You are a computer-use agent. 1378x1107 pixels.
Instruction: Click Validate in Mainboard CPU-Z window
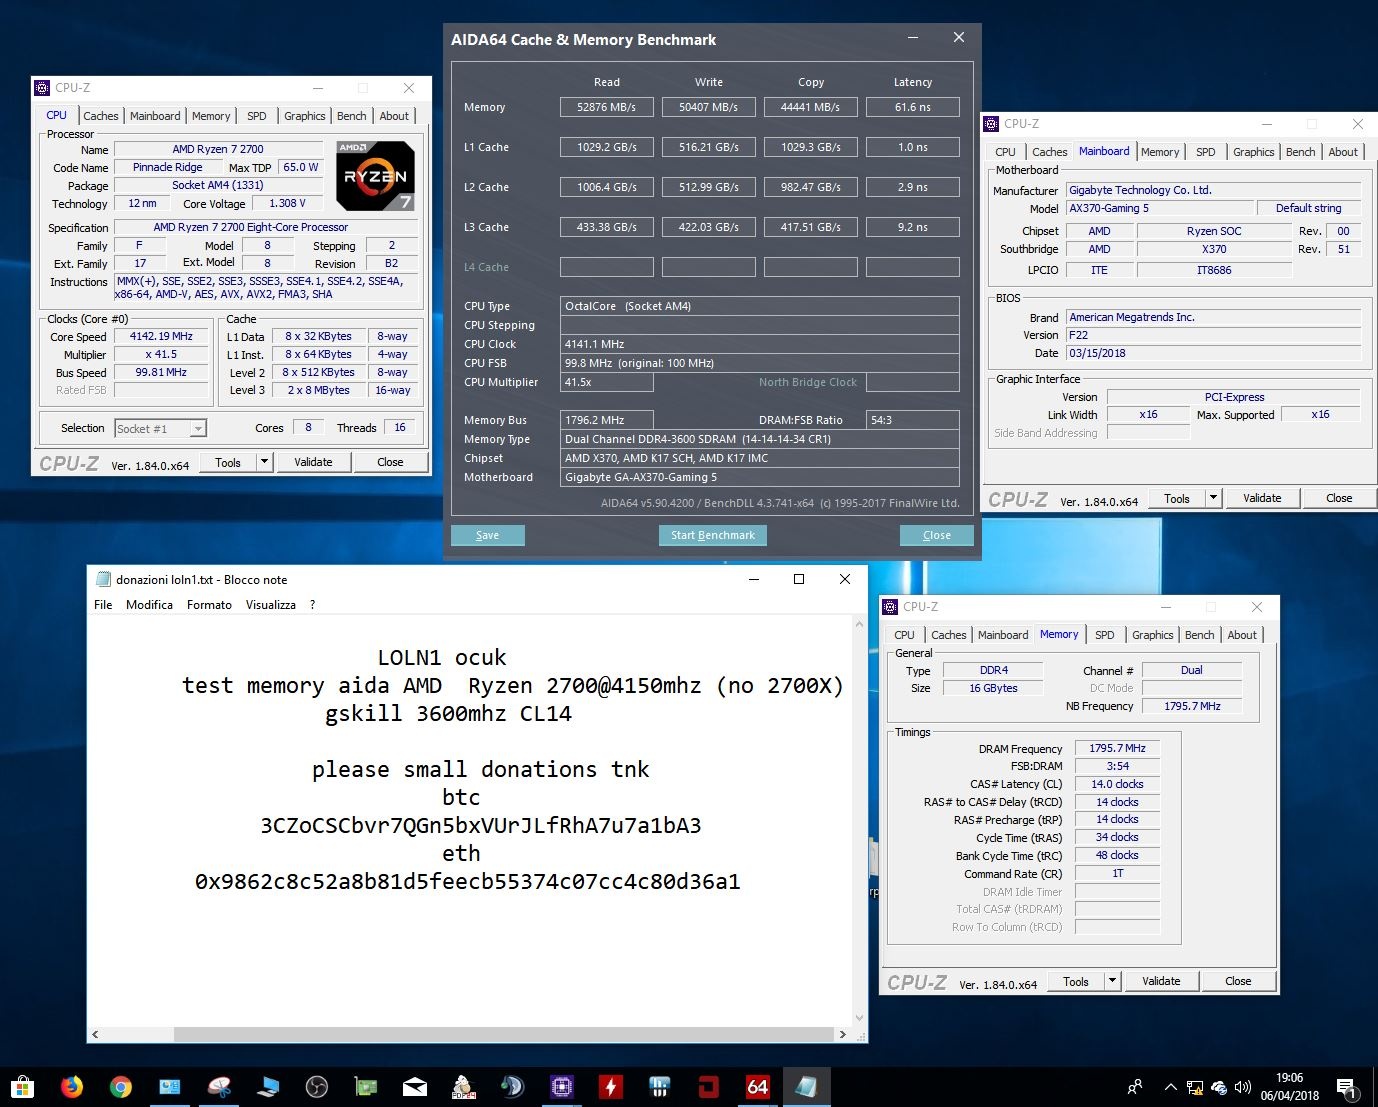pyautogui.click(x=1262, y=498)
